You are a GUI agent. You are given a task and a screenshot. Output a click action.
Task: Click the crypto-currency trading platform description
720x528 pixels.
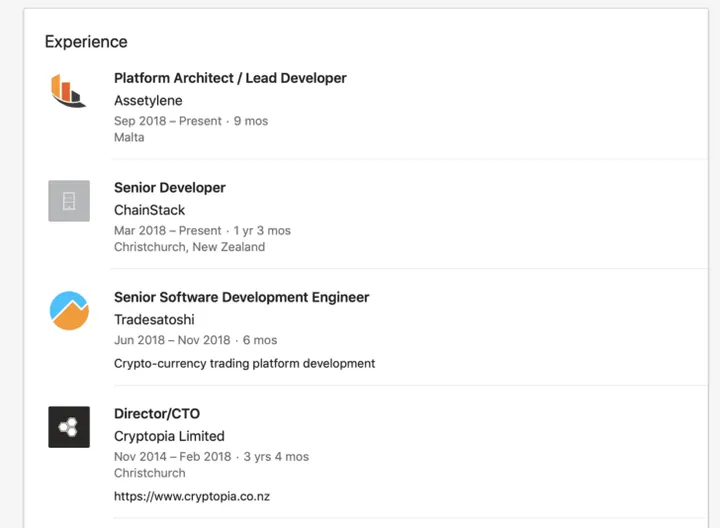click(x=244, y=363)
